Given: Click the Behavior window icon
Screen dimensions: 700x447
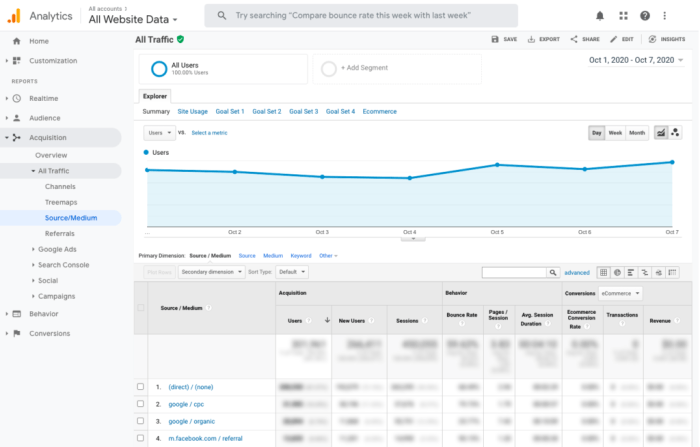Looking at the screenshot, I should [x=17, y=314].
